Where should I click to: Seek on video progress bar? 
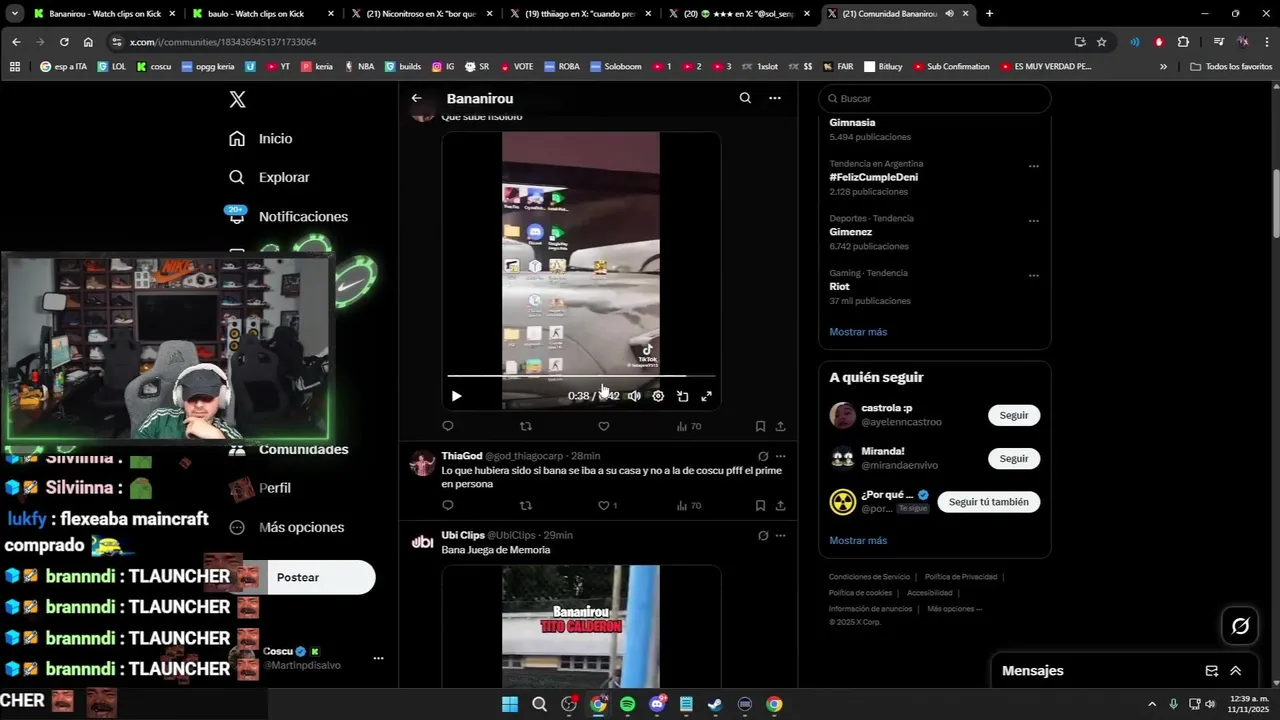[581, 376]
